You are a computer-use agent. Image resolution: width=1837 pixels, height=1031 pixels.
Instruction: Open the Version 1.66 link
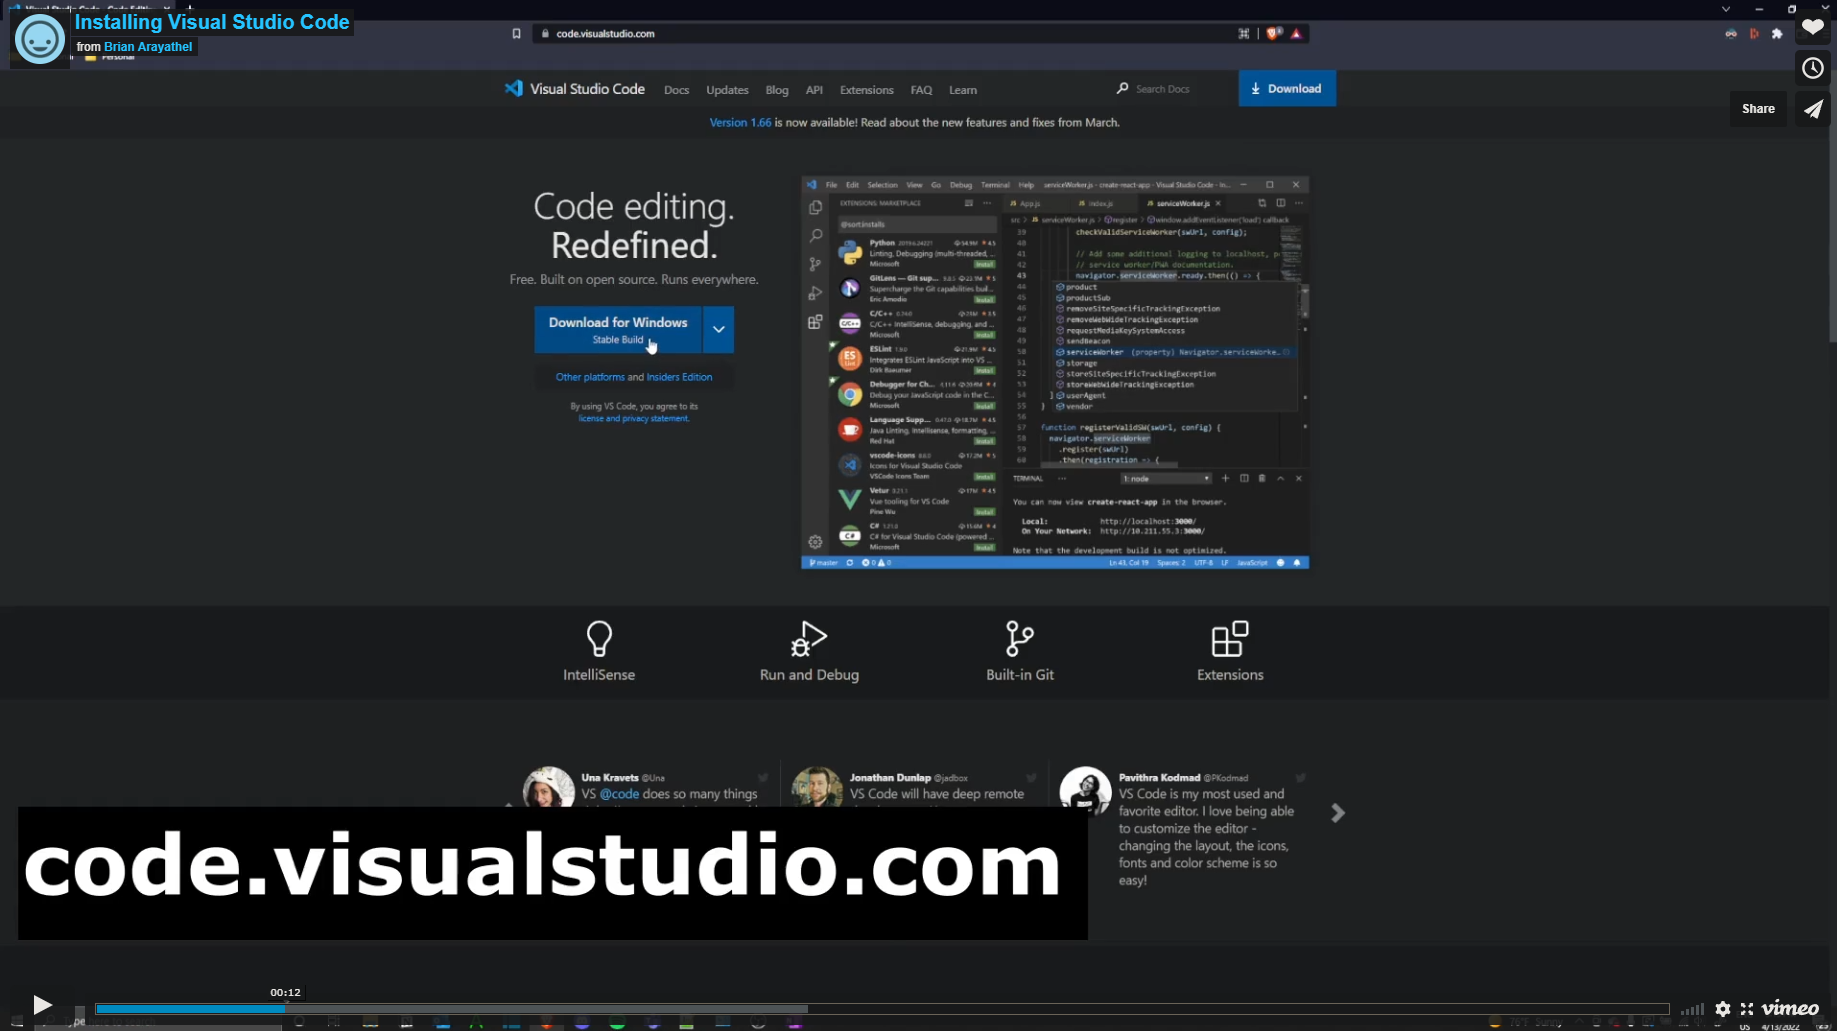pos(740,122)
